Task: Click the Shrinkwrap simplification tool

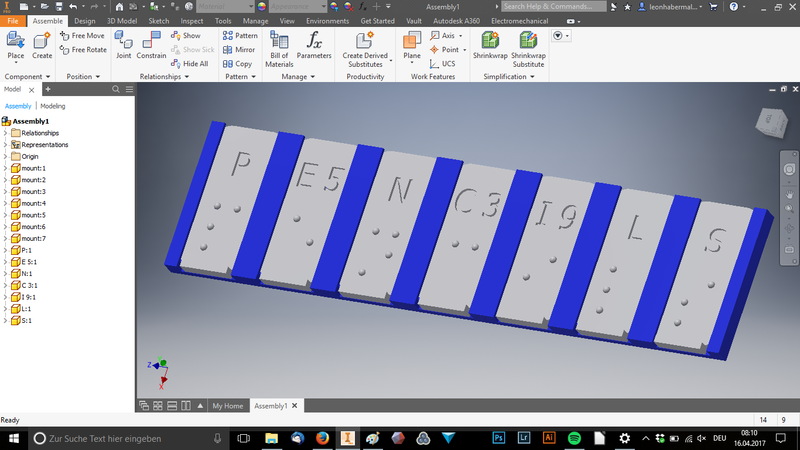Action: pyautogui.click(x=490, y=47)
